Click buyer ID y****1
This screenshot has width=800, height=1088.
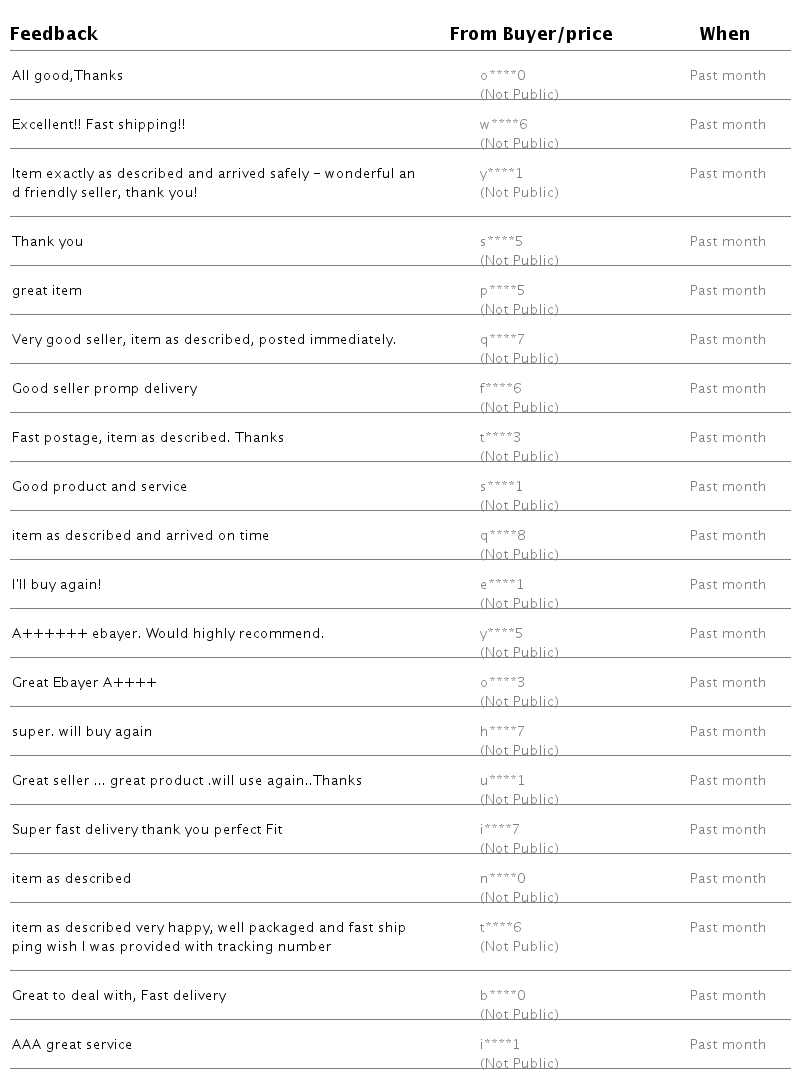click(501, 174)
